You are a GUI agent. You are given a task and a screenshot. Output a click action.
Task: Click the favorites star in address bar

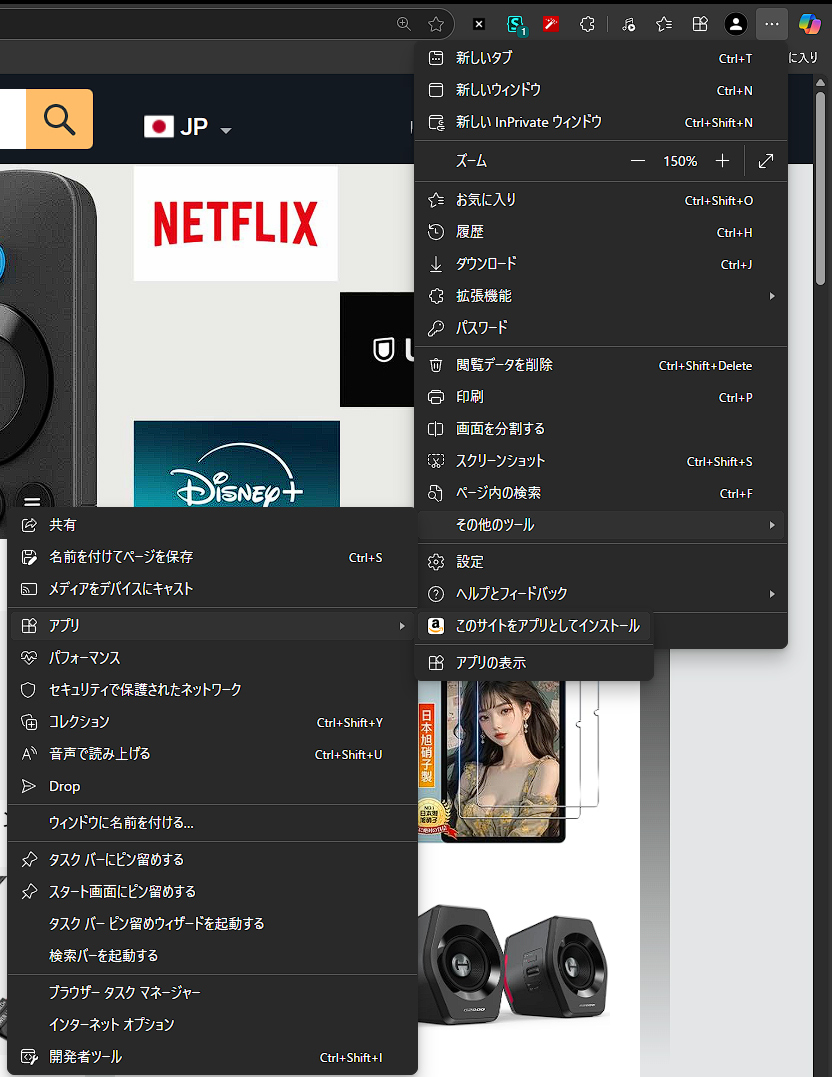436,24
